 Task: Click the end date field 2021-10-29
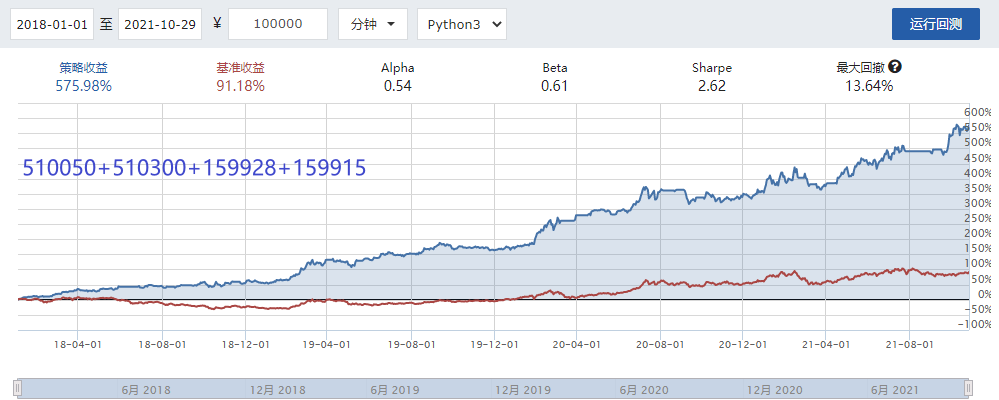[x=160, y=24]
